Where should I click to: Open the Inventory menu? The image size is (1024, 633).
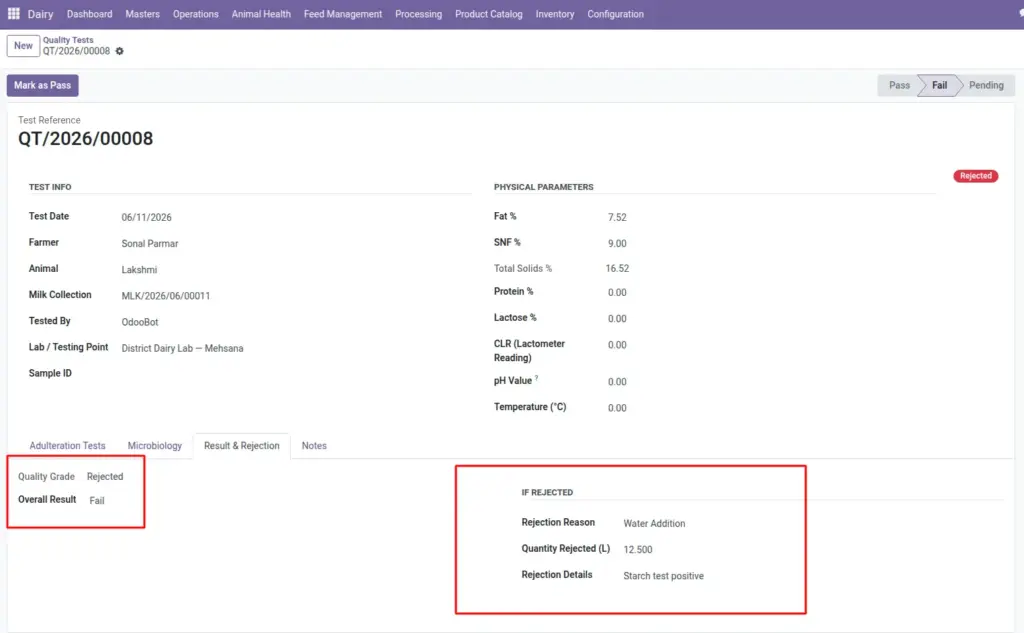[555, 14]
